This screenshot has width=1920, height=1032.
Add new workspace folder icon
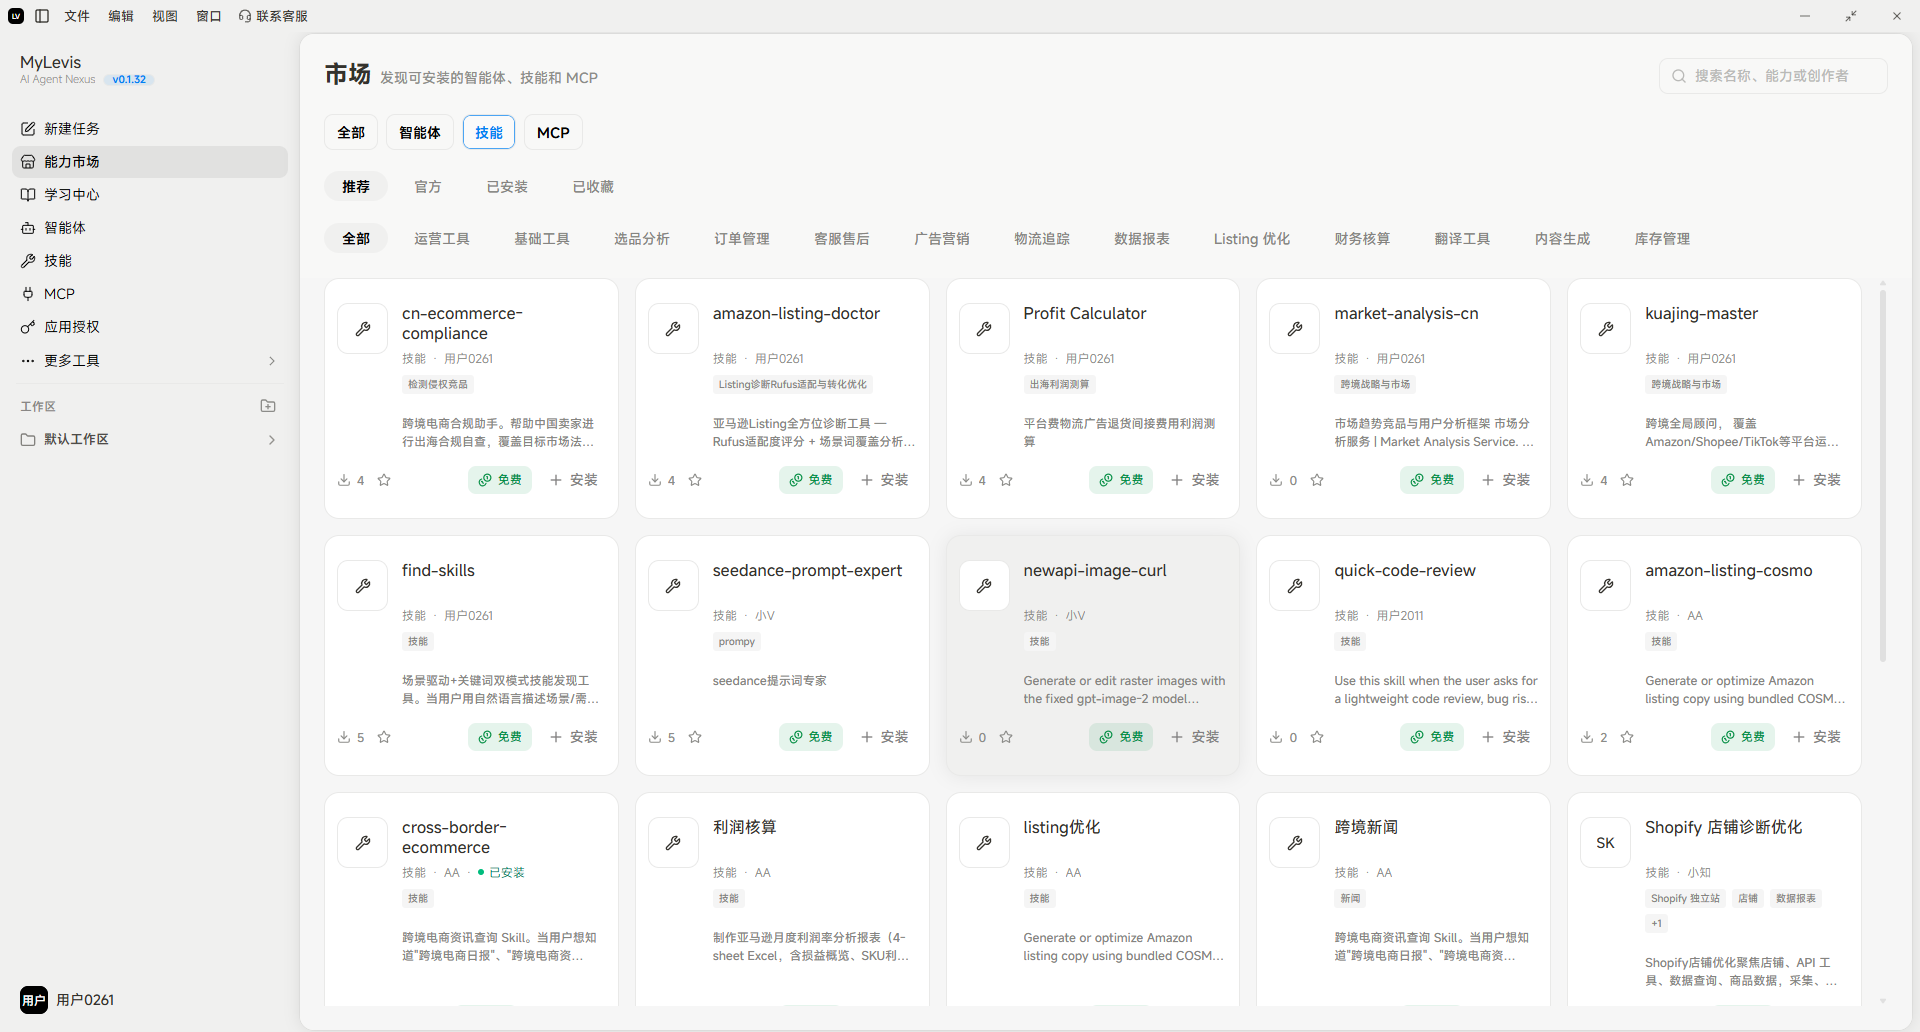click(268, 406)
